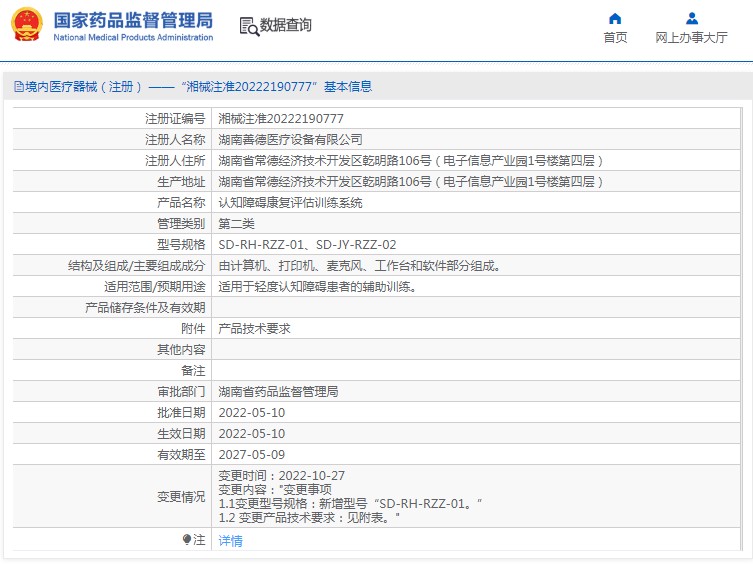Click the 产品名称 label
Viewport: 753px width, 564px height.
(x=181, y=203)
